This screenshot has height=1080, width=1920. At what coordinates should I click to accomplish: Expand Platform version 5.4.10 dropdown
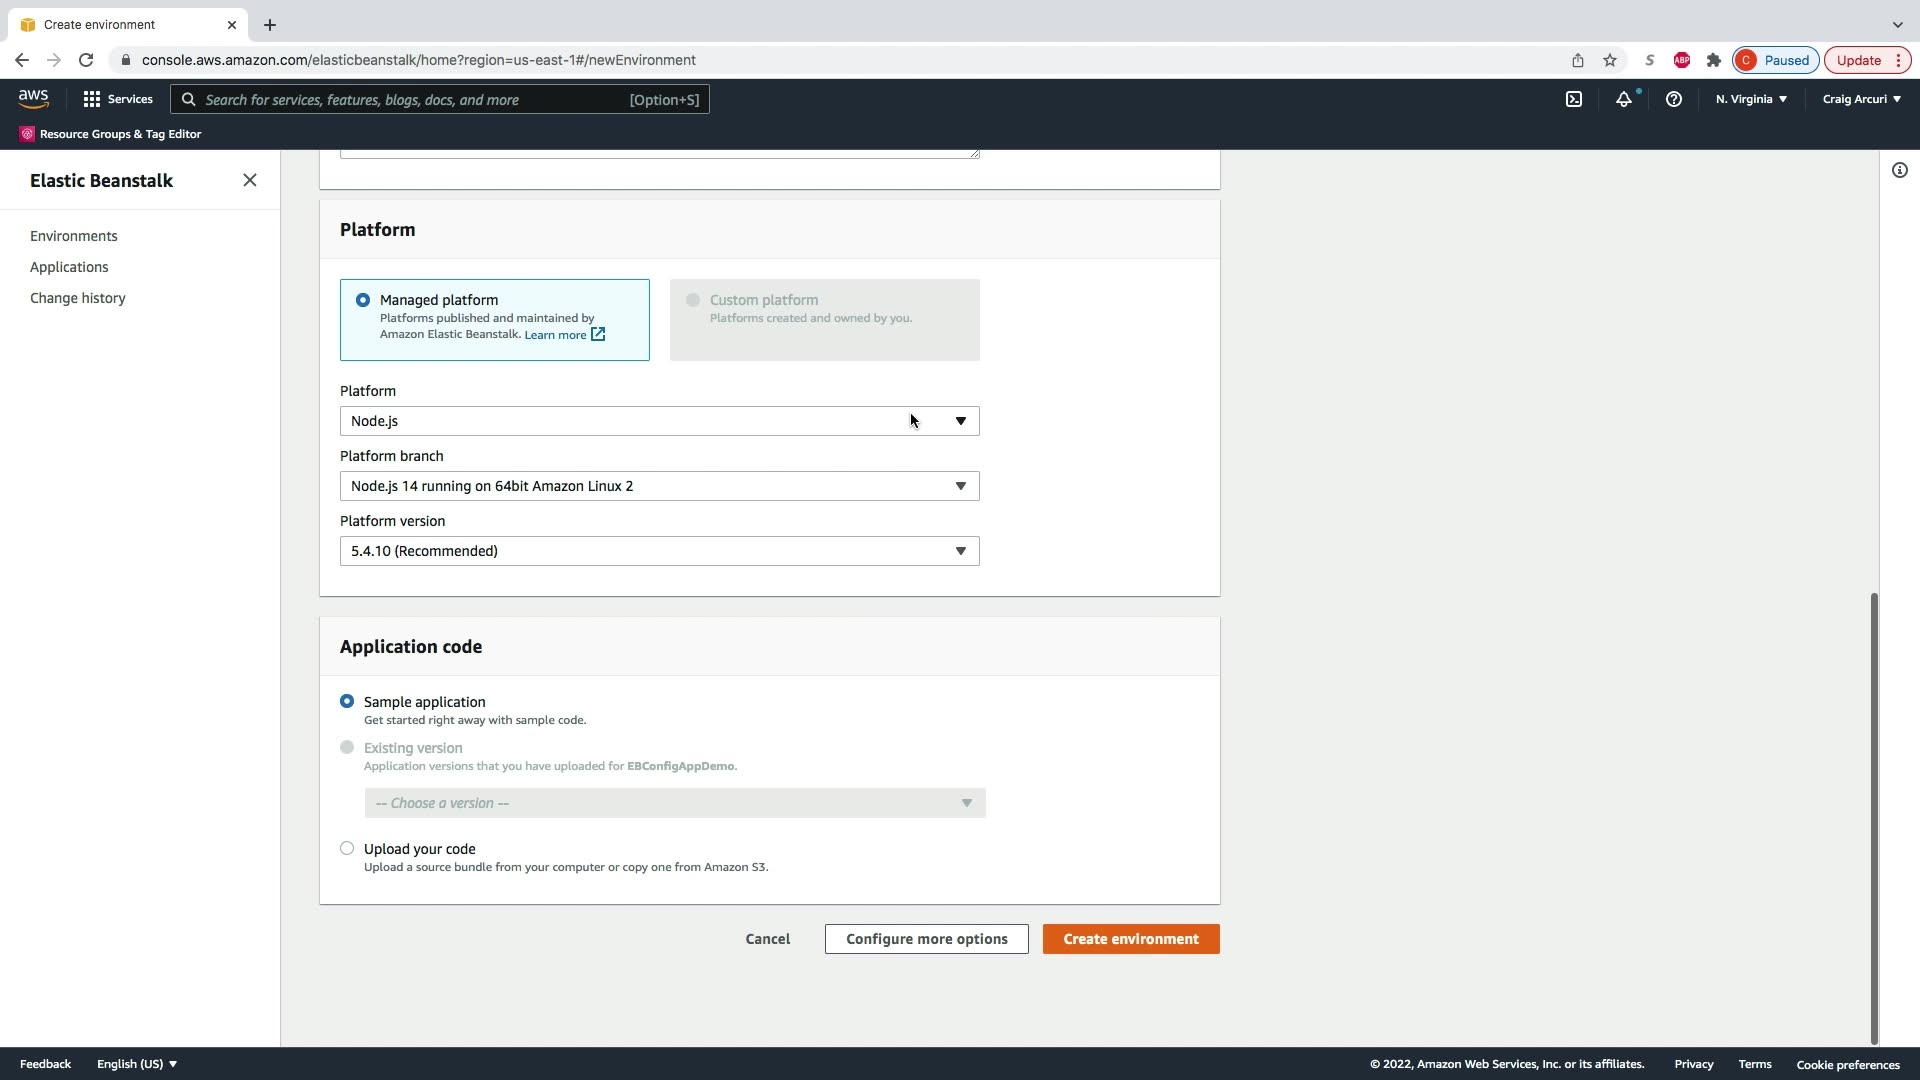659,551
